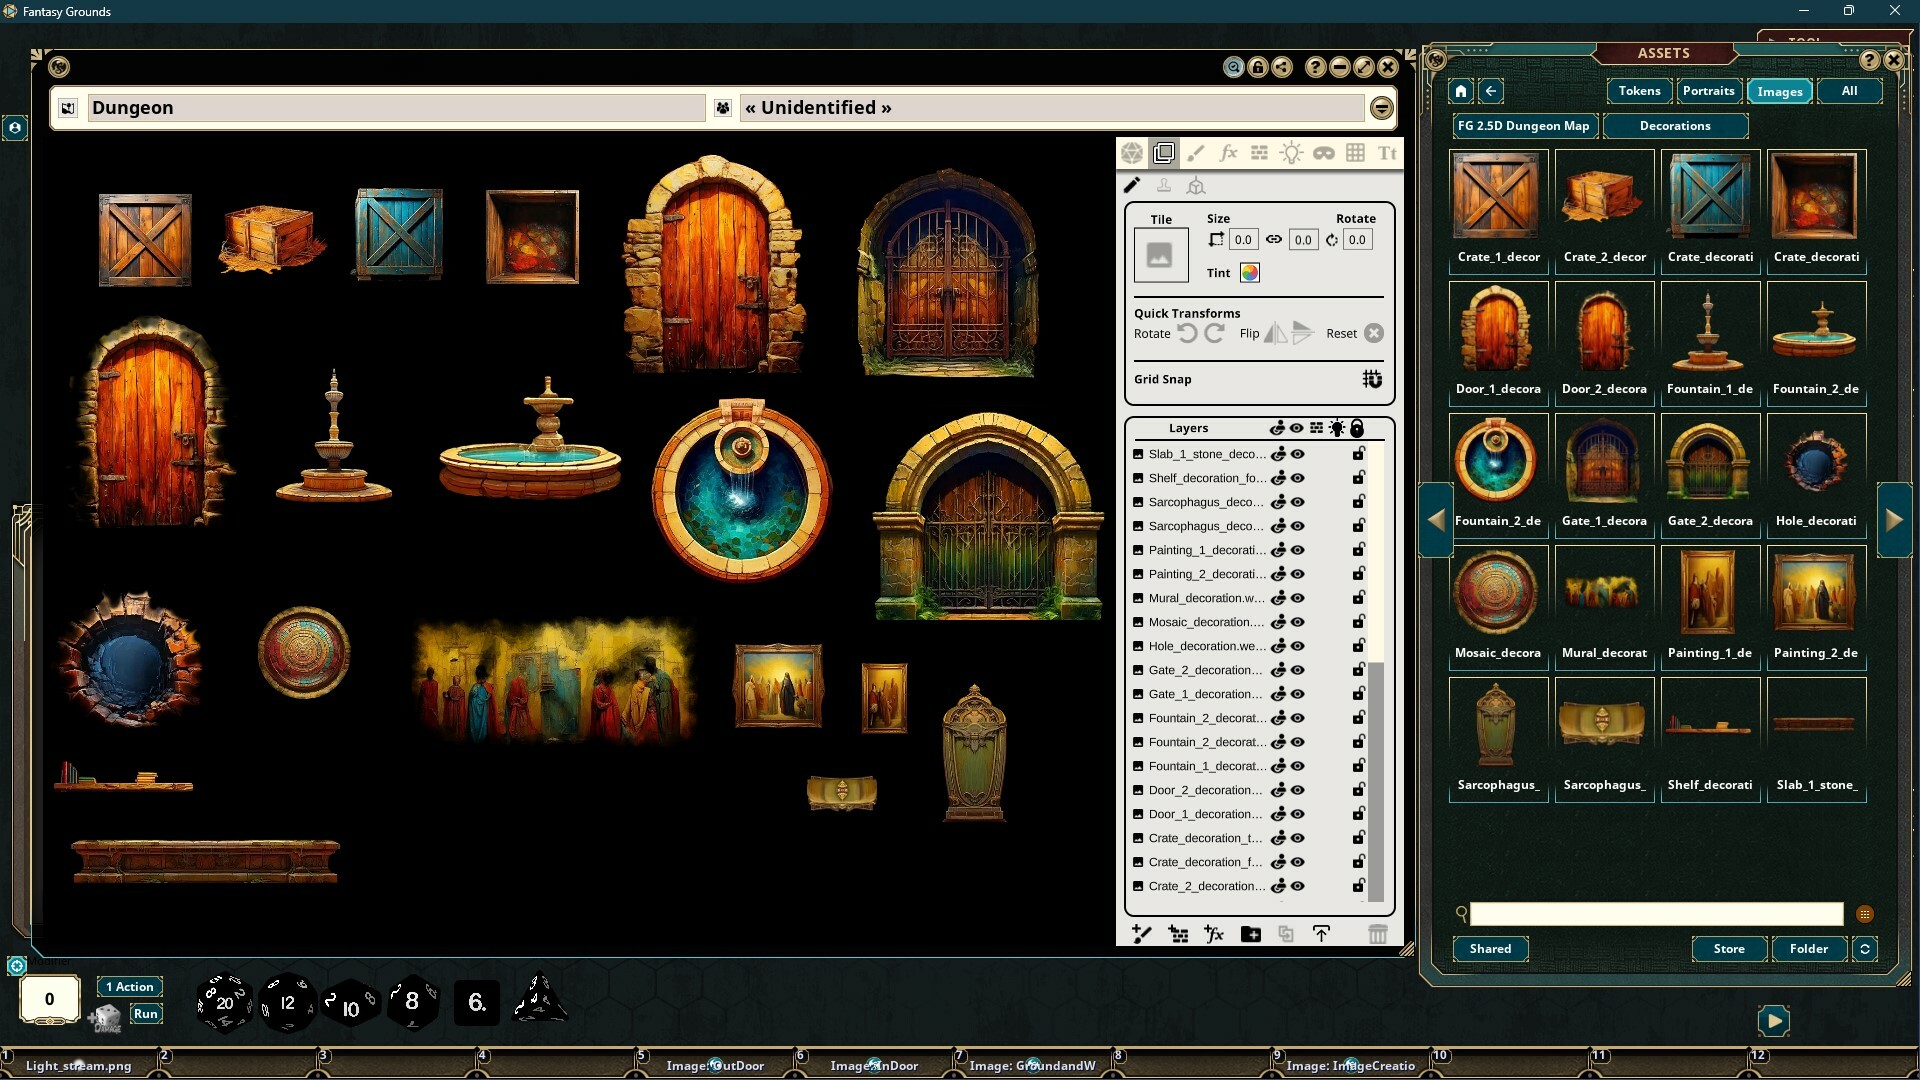Open the Tint color picker
This screenshot has height=1080, width=1920.
[x=1249, y=272]
